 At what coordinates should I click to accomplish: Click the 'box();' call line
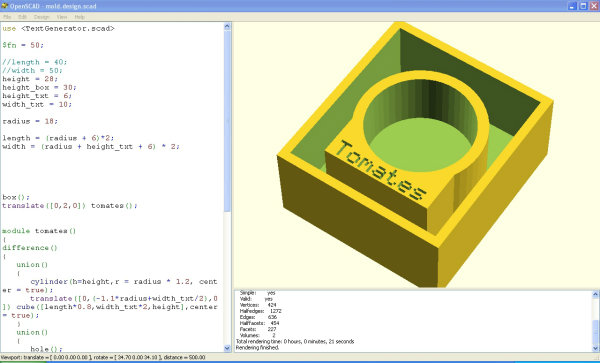pos(16,197)
